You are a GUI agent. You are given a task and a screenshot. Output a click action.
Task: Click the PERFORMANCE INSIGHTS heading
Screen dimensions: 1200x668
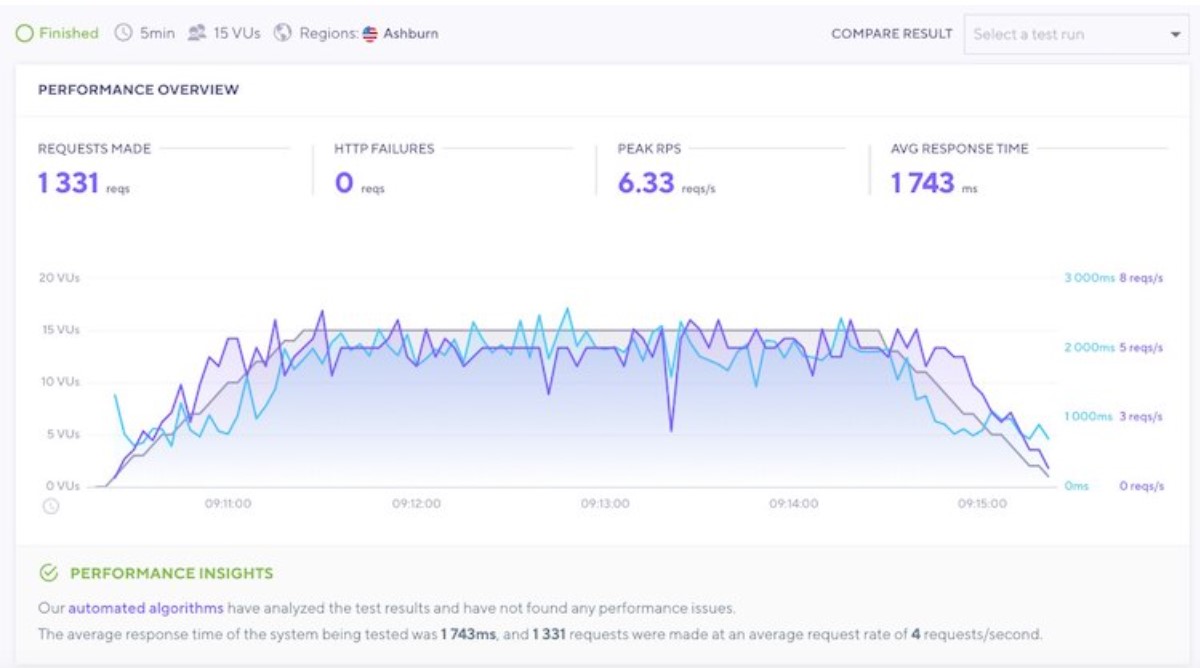171,573
